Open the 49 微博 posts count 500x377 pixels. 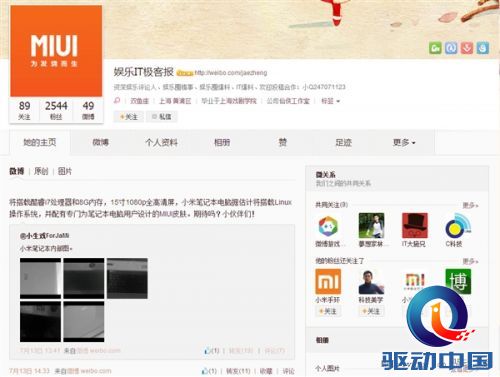point(88,111)
